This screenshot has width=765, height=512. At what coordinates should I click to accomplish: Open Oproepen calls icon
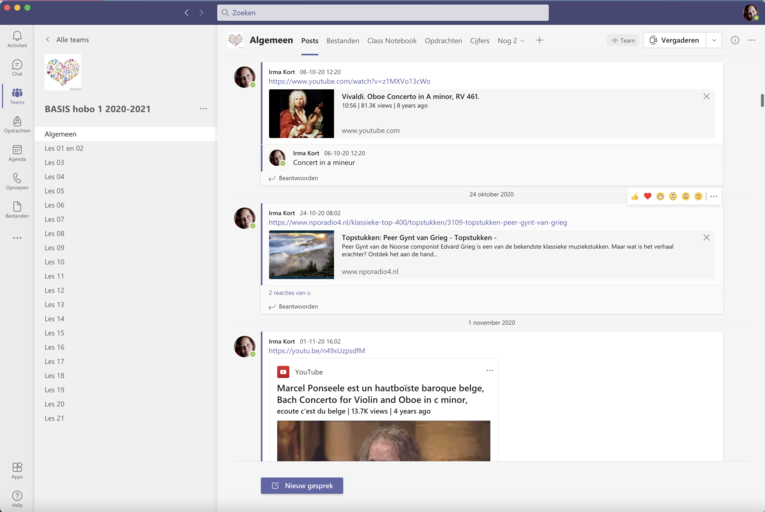coord(17,181)
